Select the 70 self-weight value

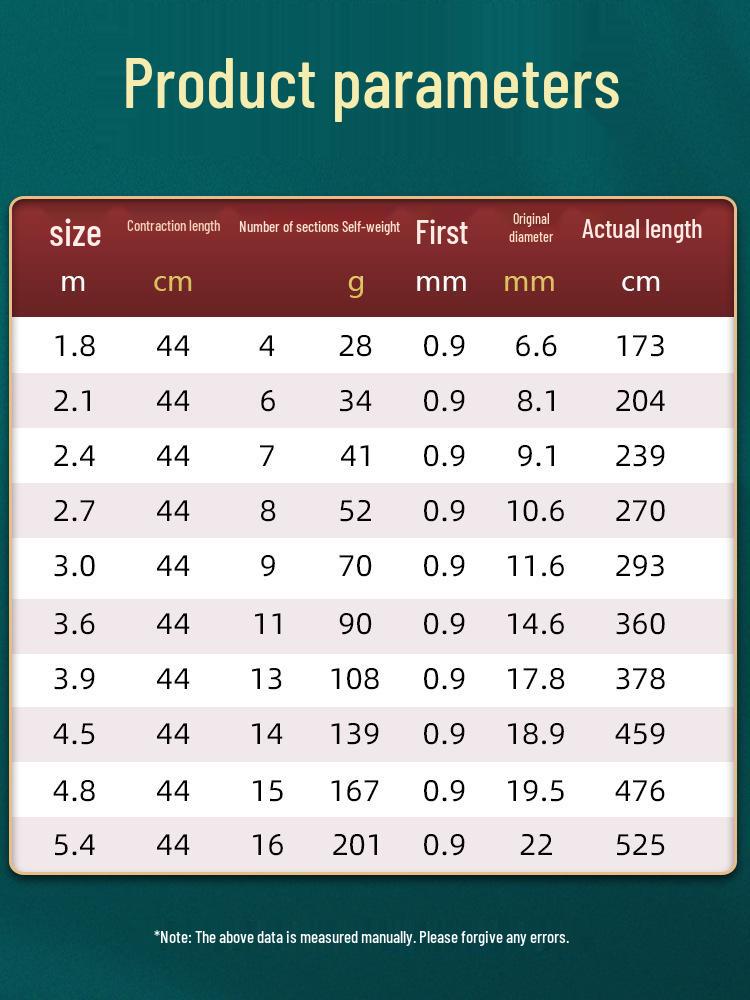tap(355, 566)
